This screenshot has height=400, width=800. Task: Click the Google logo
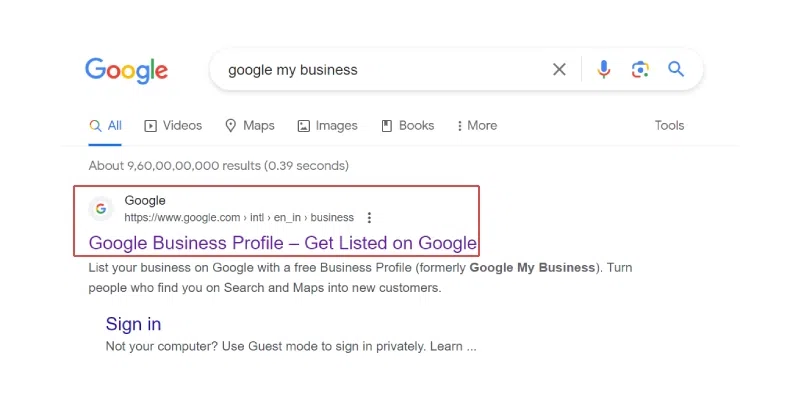point(126,70)
